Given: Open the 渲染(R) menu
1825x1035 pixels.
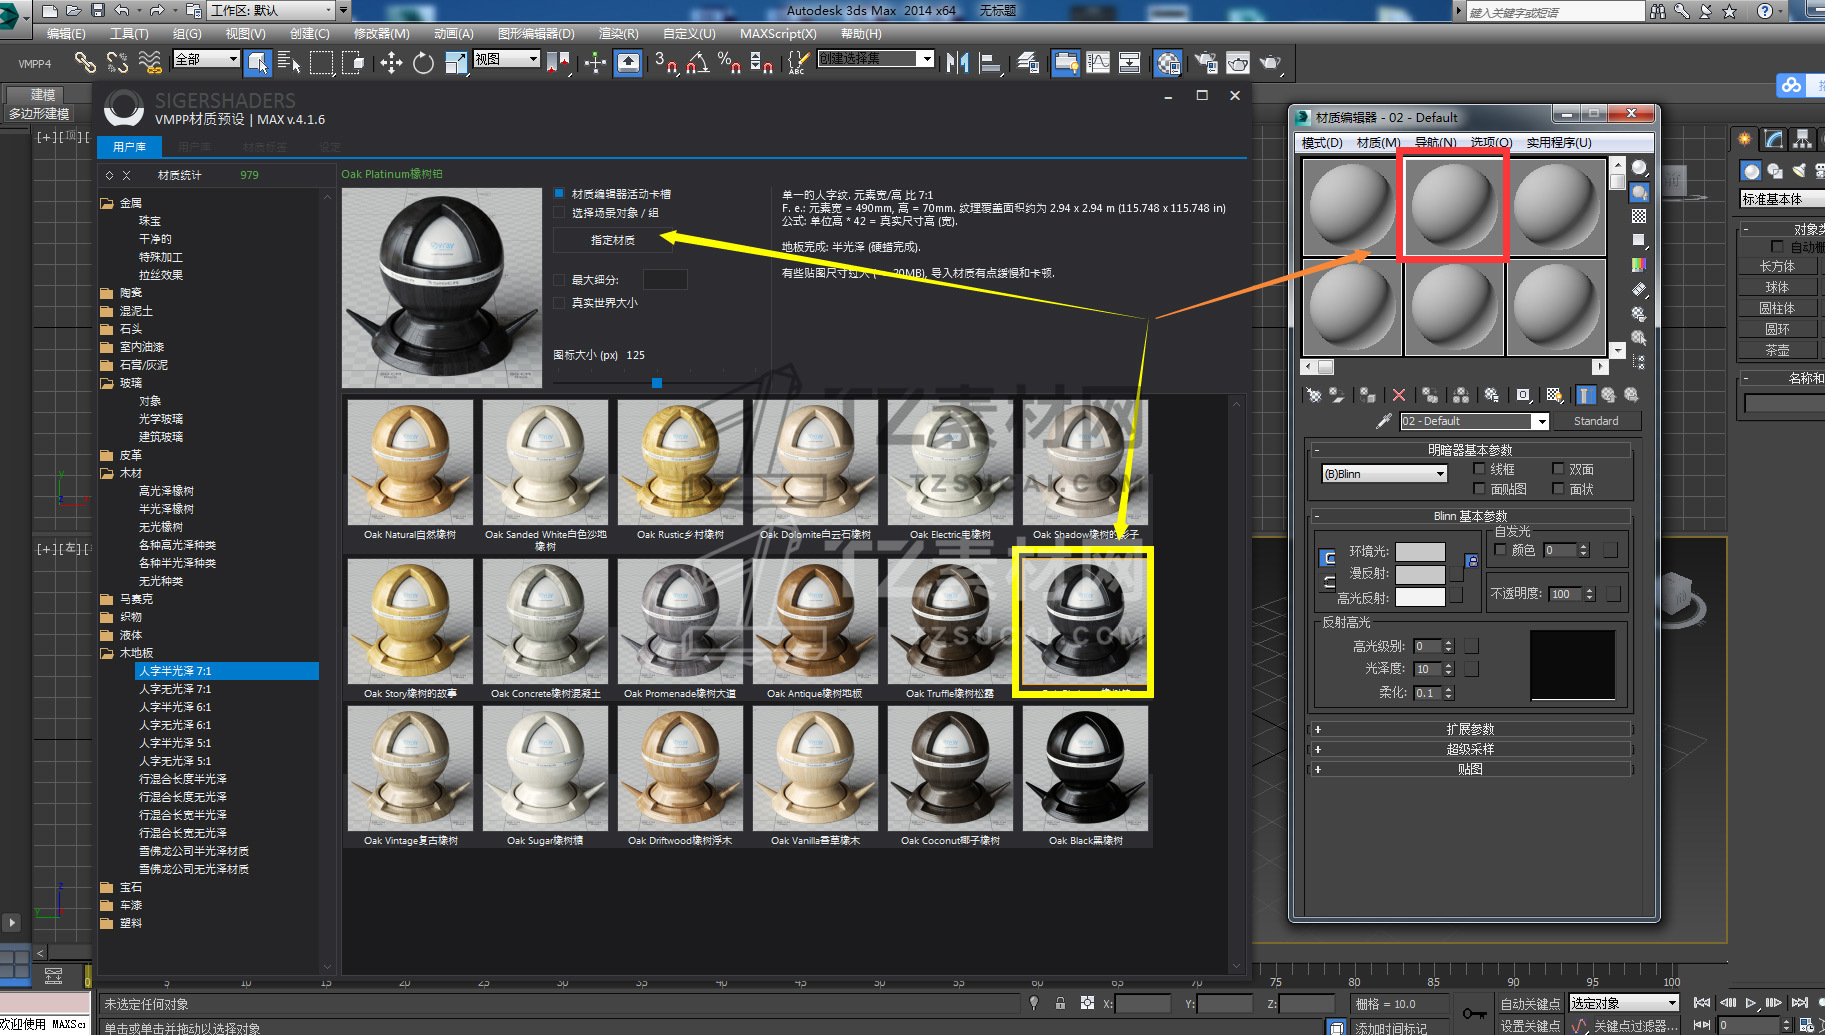Looking at the screenshot, I should tap(618, 34).
